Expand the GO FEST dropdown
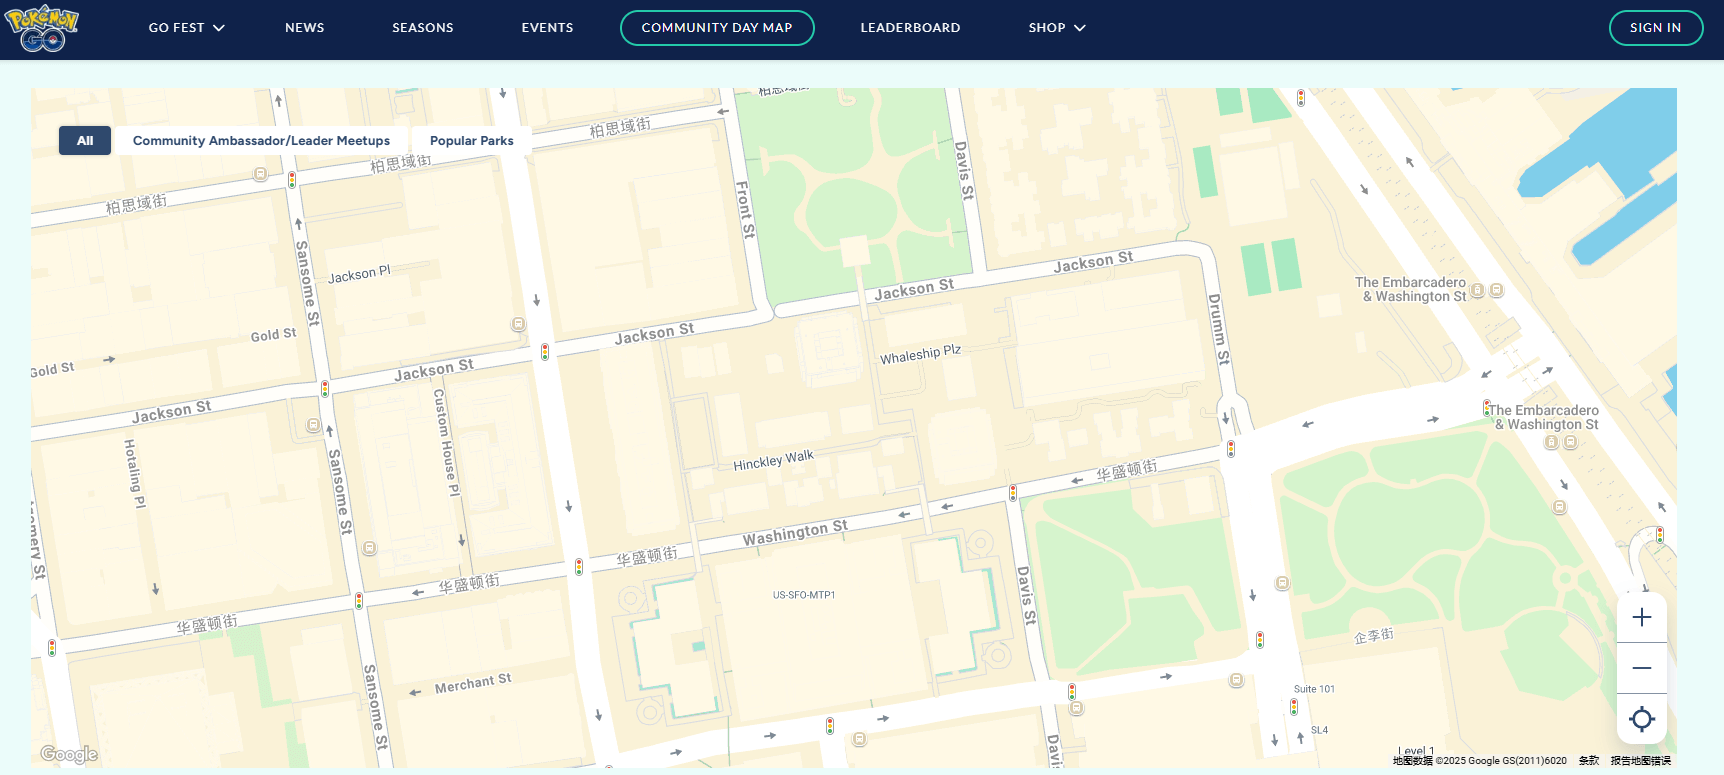 click(x=186, y=28)
